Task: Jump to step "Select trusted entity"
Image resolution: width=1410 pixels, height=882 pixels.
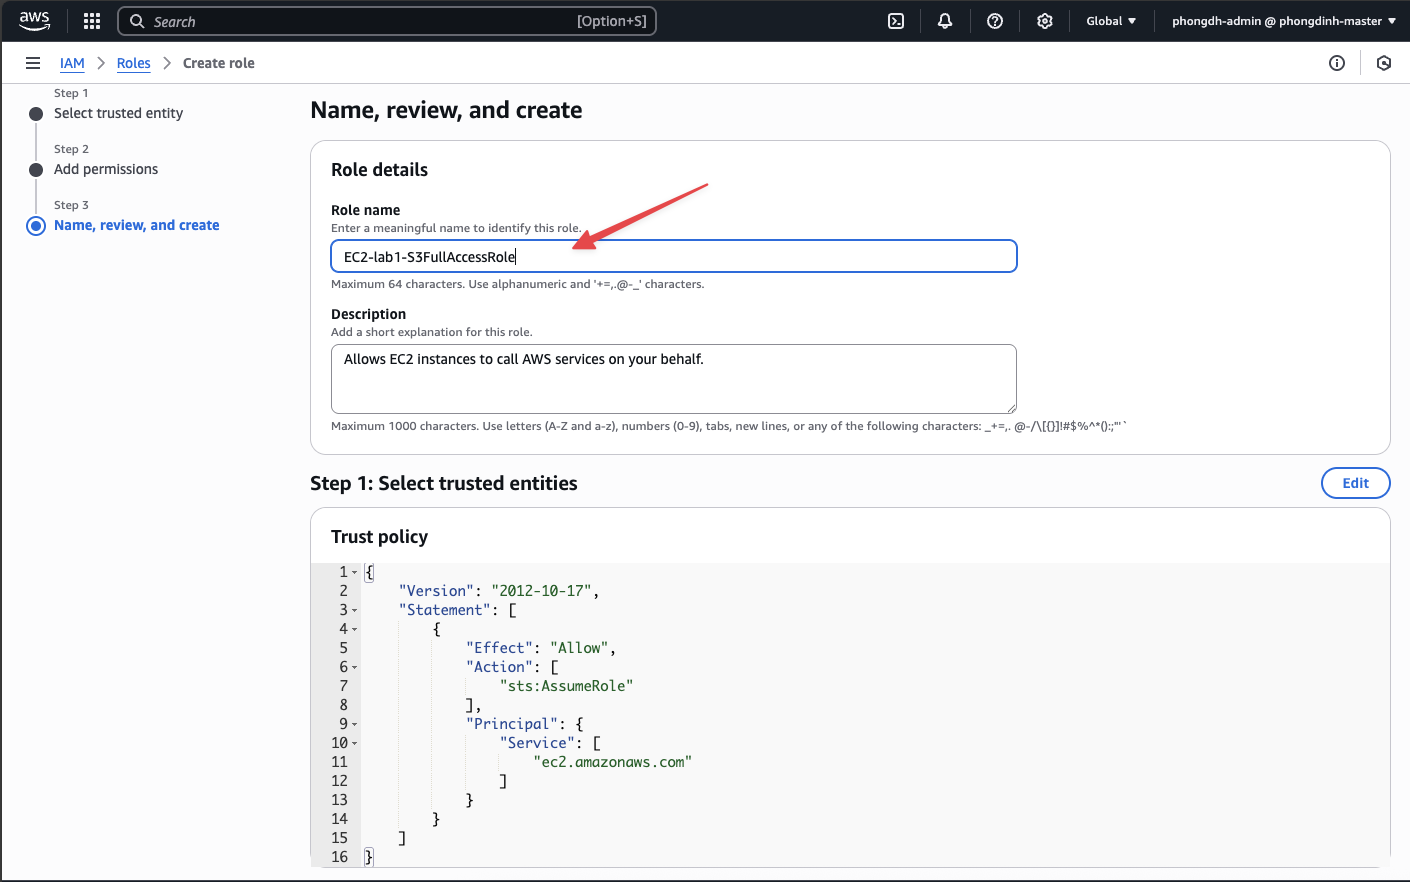Action: (x=119, y=113)
